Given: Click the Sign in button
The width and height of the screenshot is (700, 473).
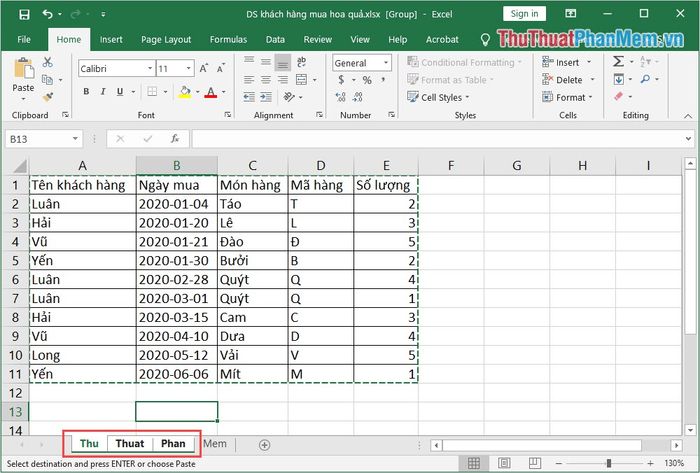Looking at the screenshot, I should click(525, 14).
